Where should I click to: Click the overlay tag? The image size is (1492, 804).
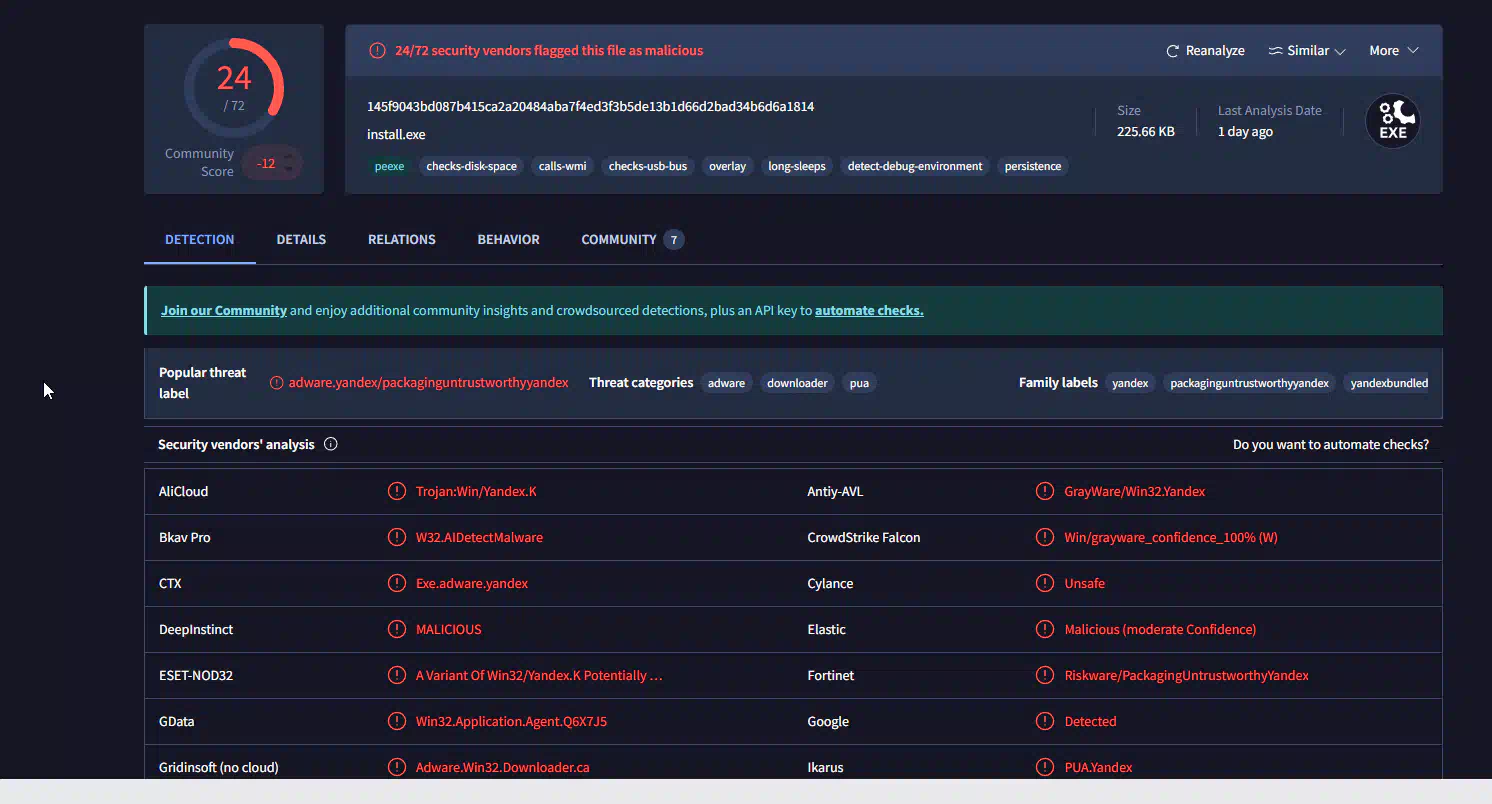727,166
